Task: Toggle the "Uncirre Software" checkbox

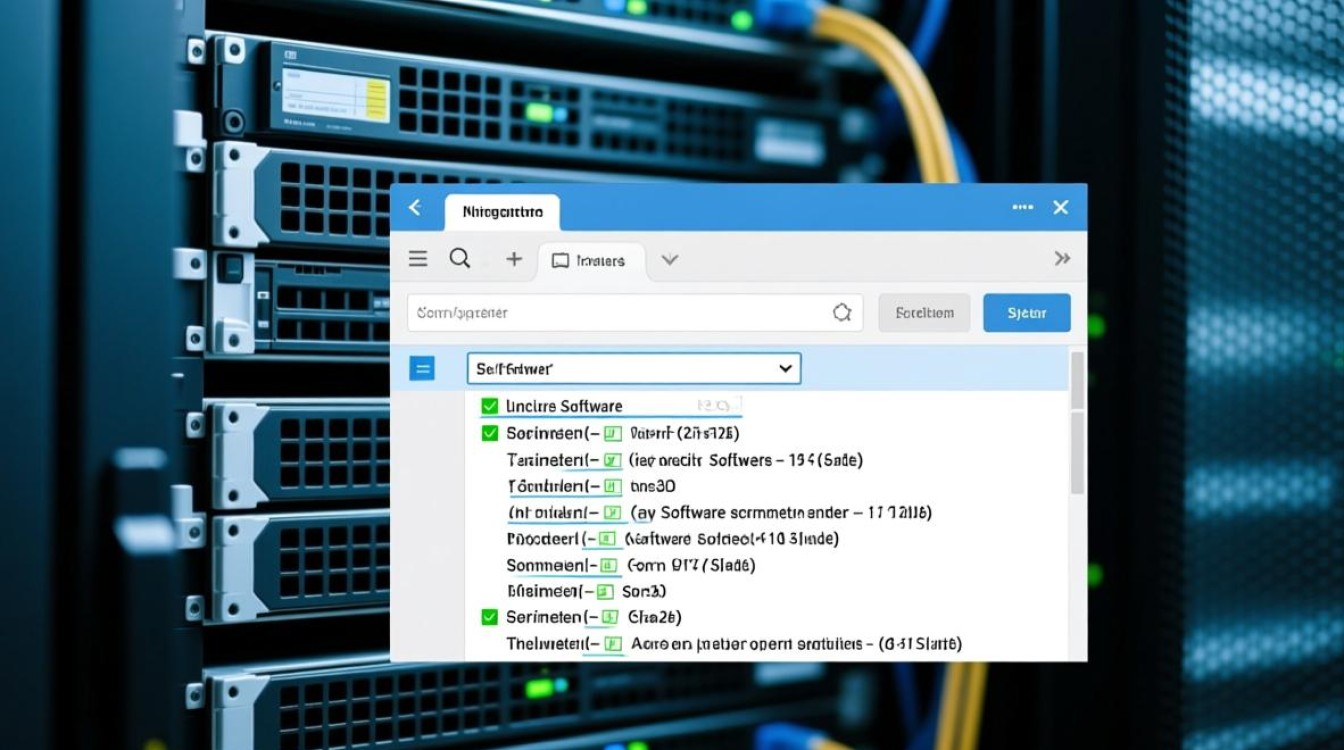Action: (489, 406)
